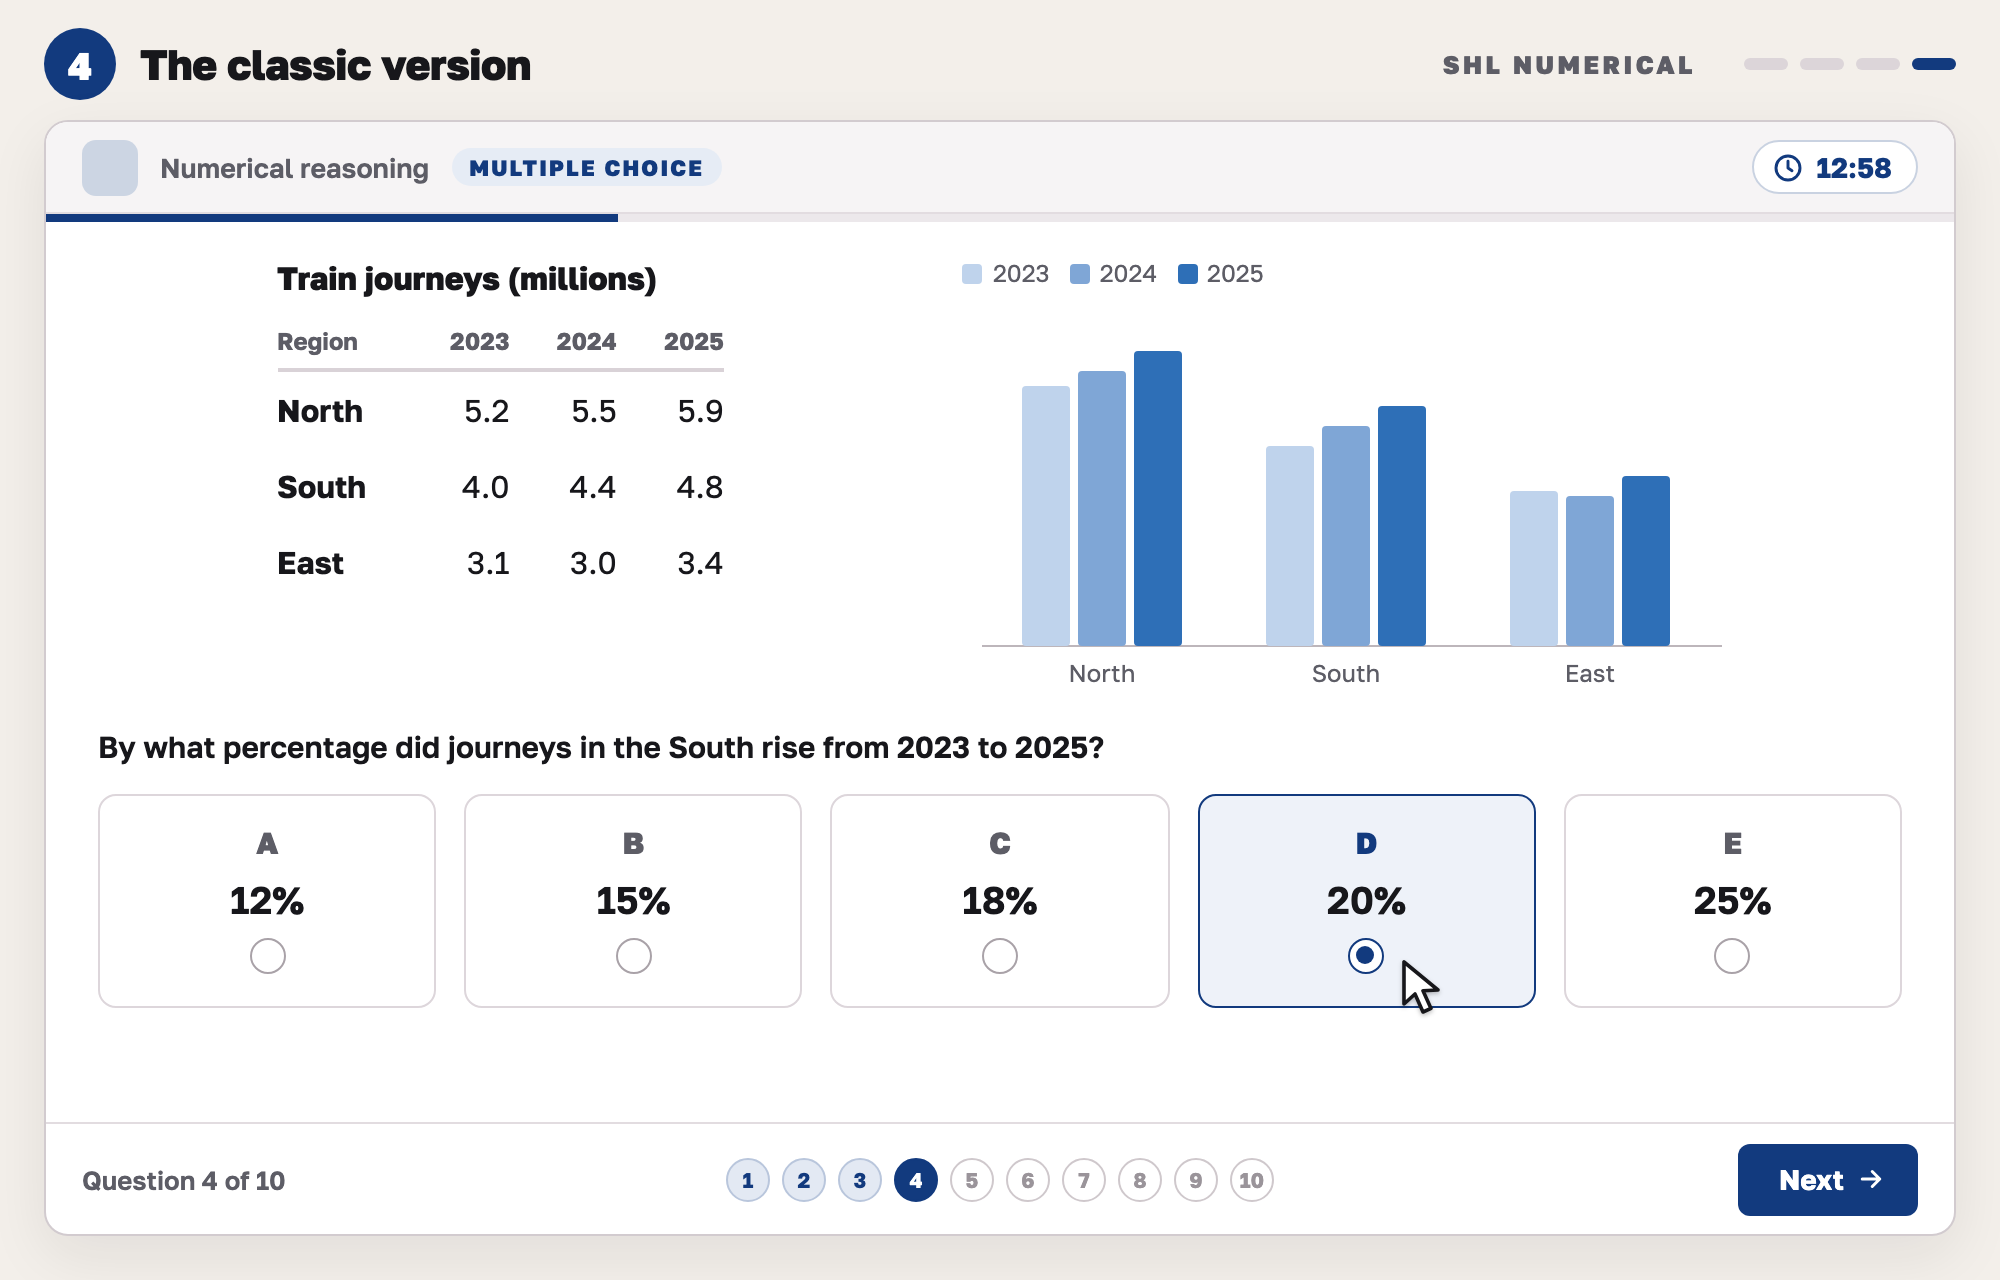Screen dimensions: 2000x1280
Task: Click the MULTIPLE CHOICE badge
Action: point(586,168)
